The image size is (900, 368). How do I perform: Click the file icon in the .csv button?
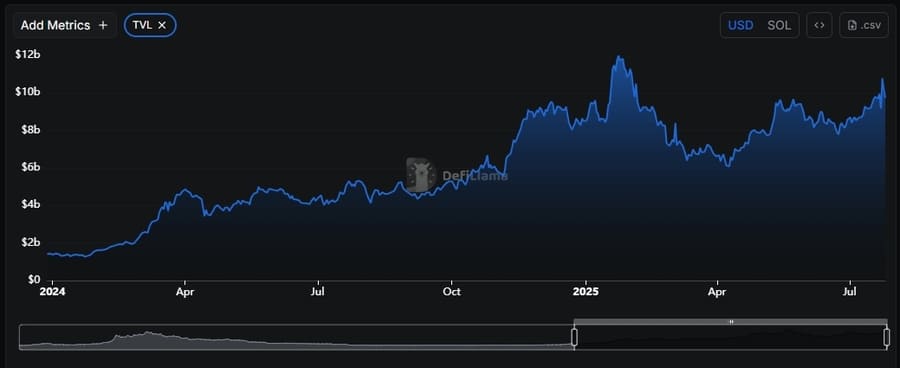point(852,25)
